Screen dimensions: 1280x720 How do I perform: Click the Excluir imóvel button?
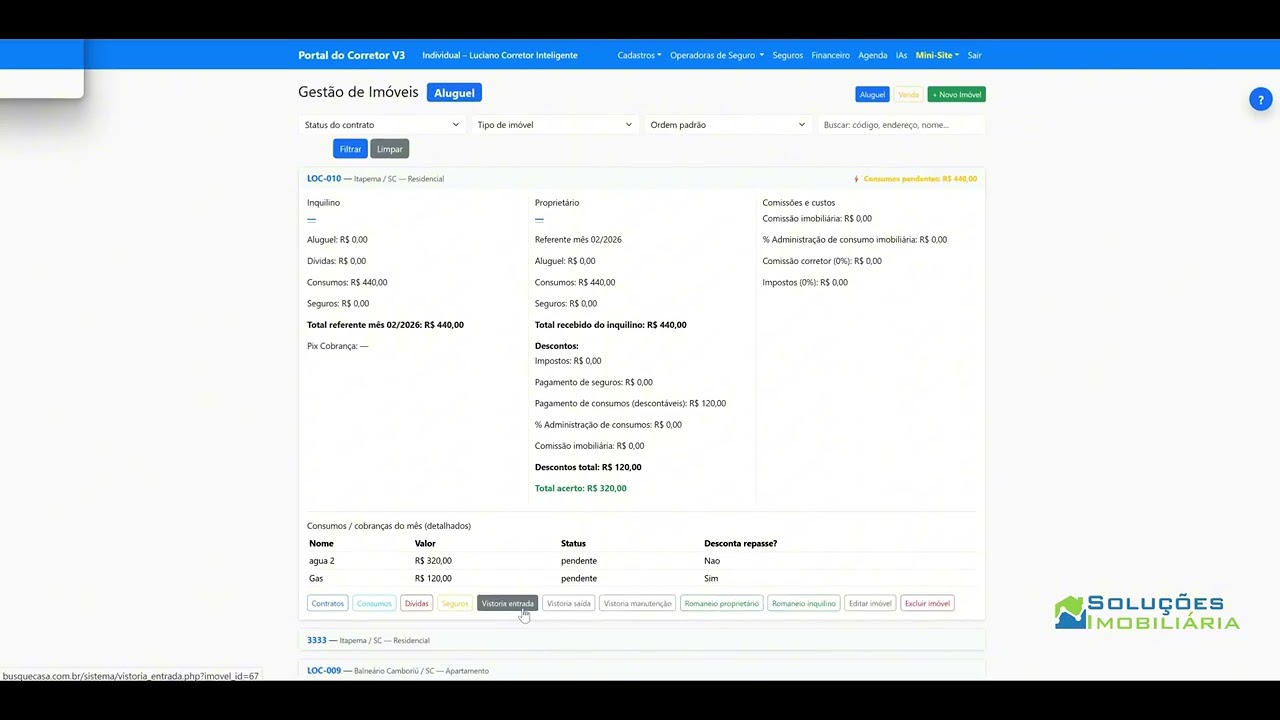927,603
